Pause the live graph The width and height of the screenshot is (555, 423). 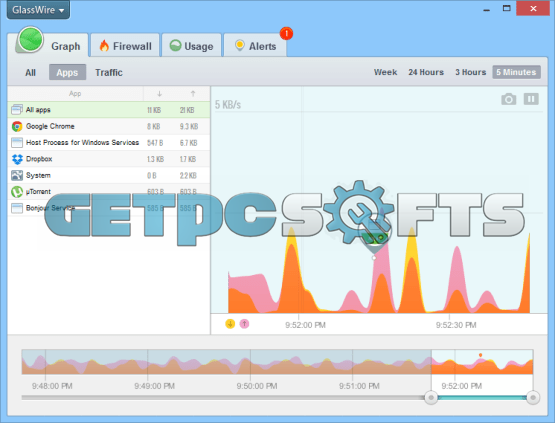click(531, 99)
